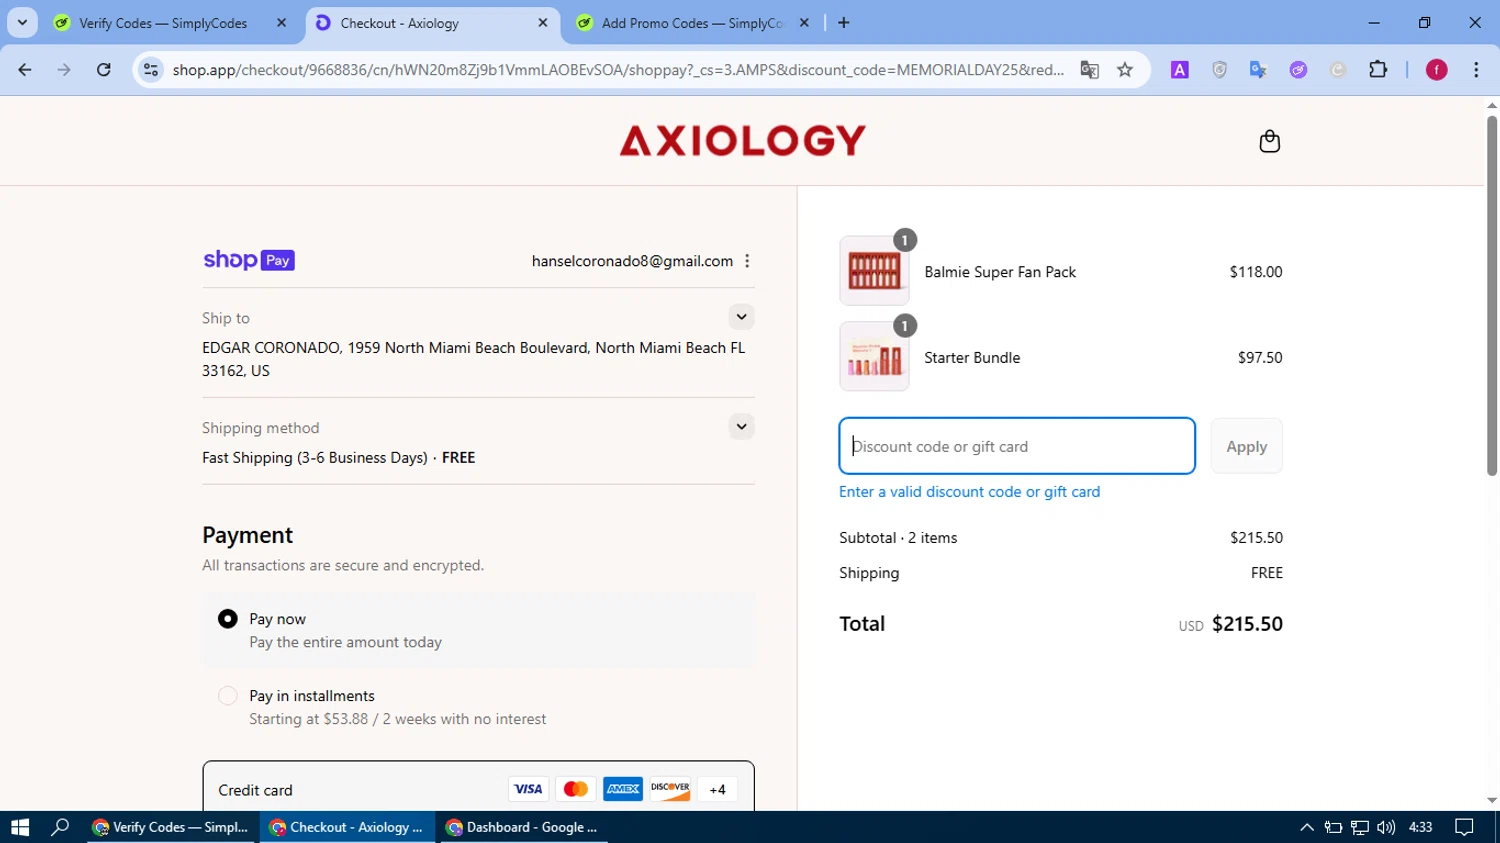Focus the discount code or gift card field

pos(1017,446)
